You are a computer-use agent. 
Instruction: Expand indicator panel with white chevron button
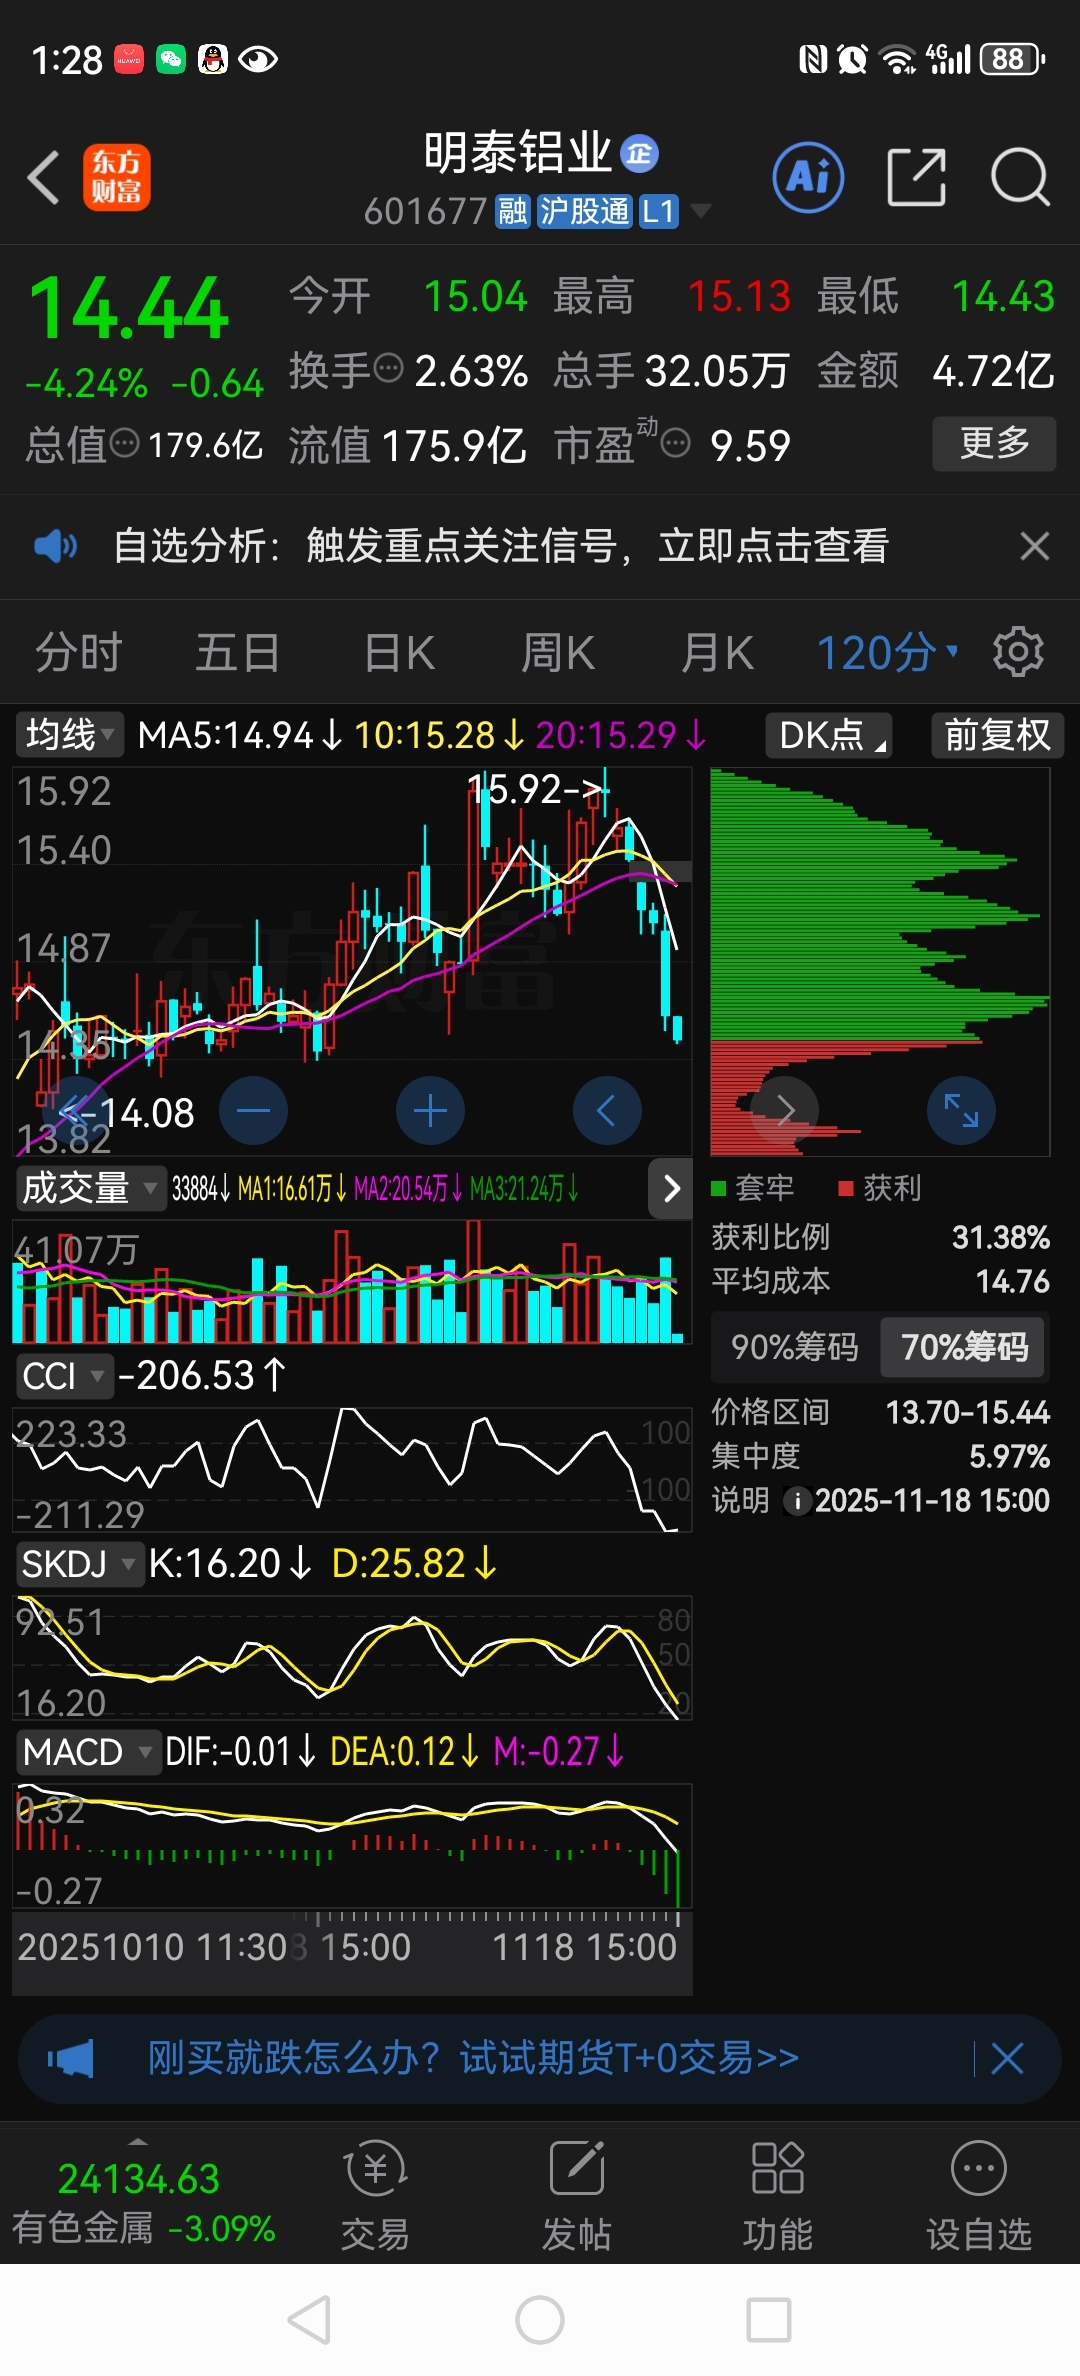[x=671, y=1188]
